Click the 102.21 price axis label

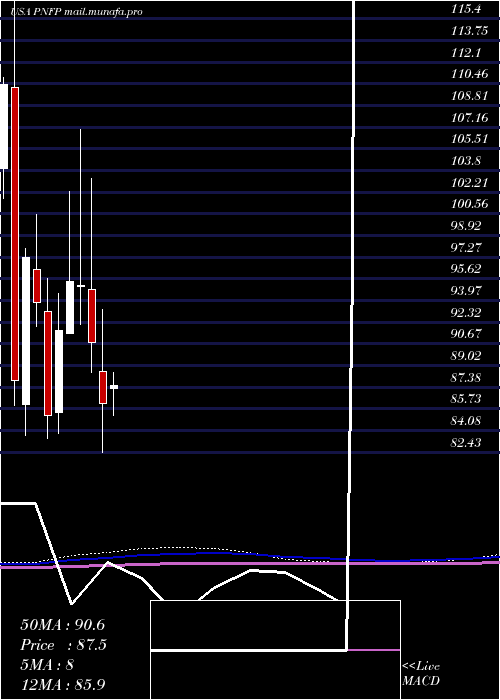tap(469, 183)
